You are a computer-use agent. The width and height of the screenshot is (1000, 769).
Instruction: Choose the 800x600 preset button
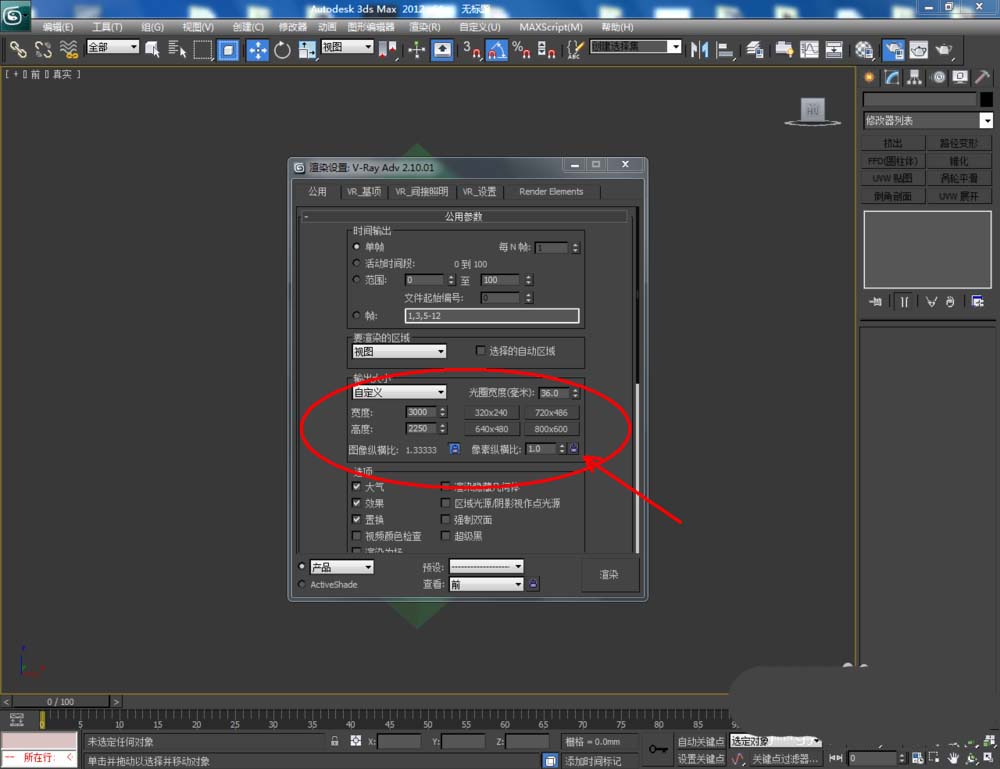coord(550,429)
